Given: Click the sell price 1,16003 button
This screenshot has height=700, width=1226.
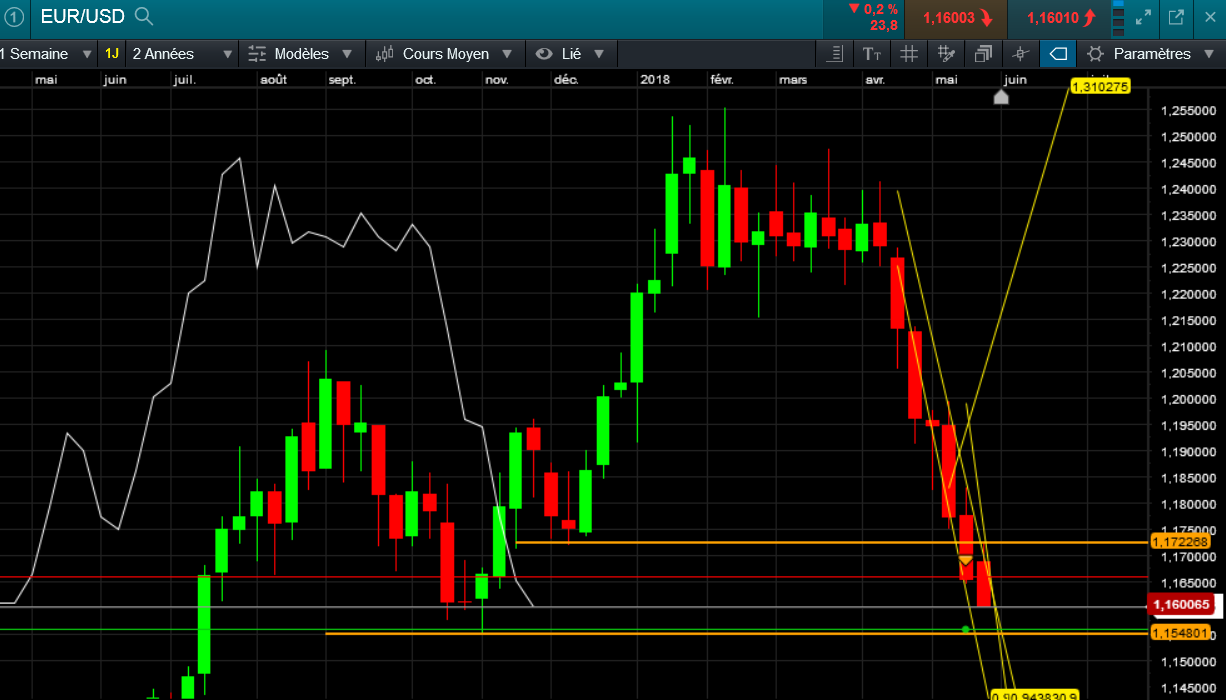Looking at the screenshot, I should [x=957, y=18].
